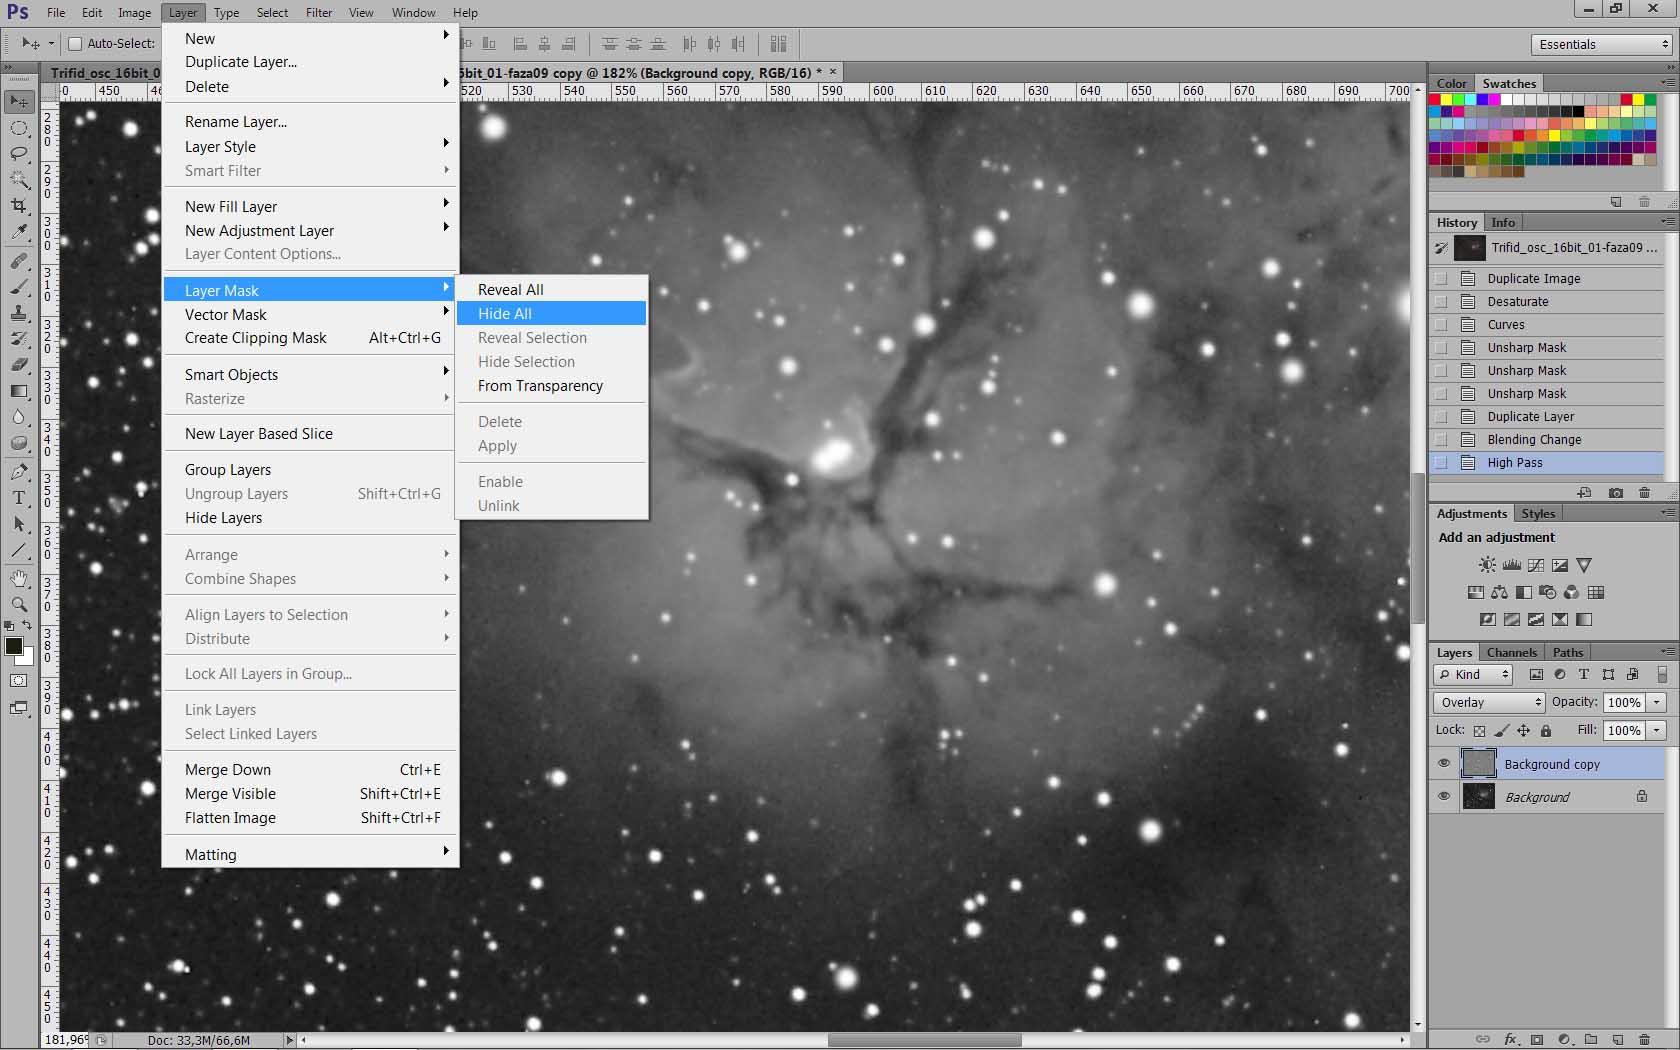Choose Hide All from Layer Mask submenu
Screen dimensions: 1680x1050
[x=505, y=314]
